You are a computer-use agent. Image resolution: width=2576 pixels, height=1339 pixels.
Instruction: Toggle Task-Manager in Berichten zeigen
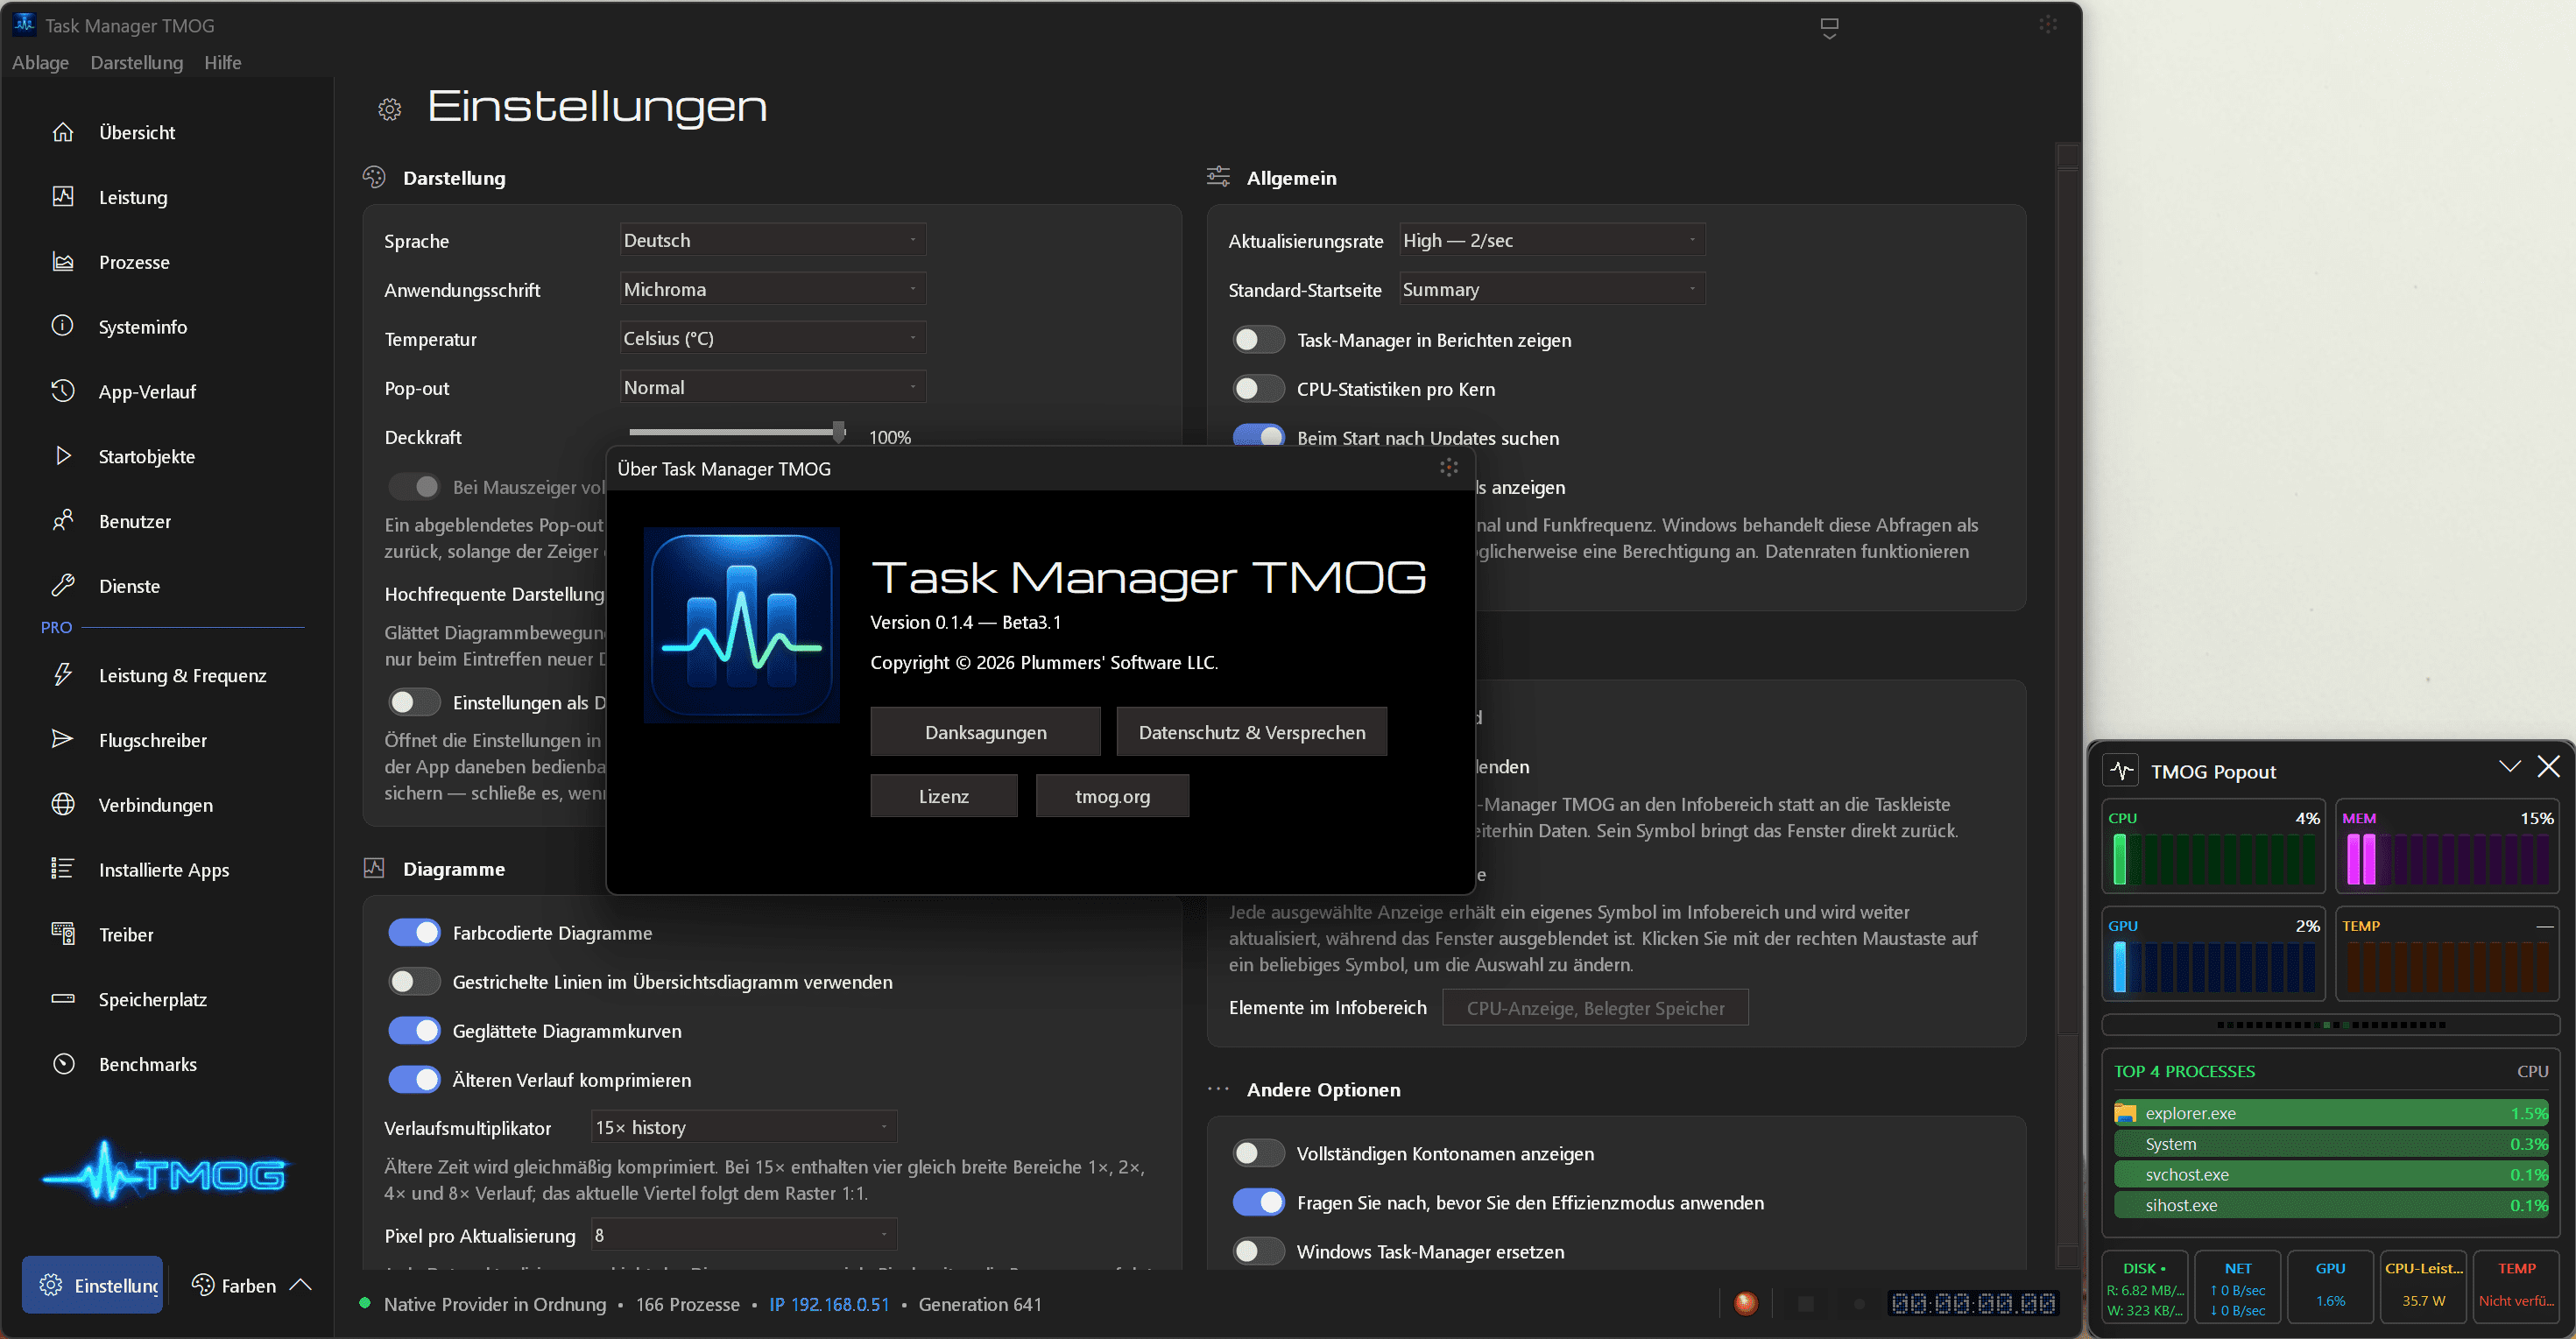click(1258, 340)
